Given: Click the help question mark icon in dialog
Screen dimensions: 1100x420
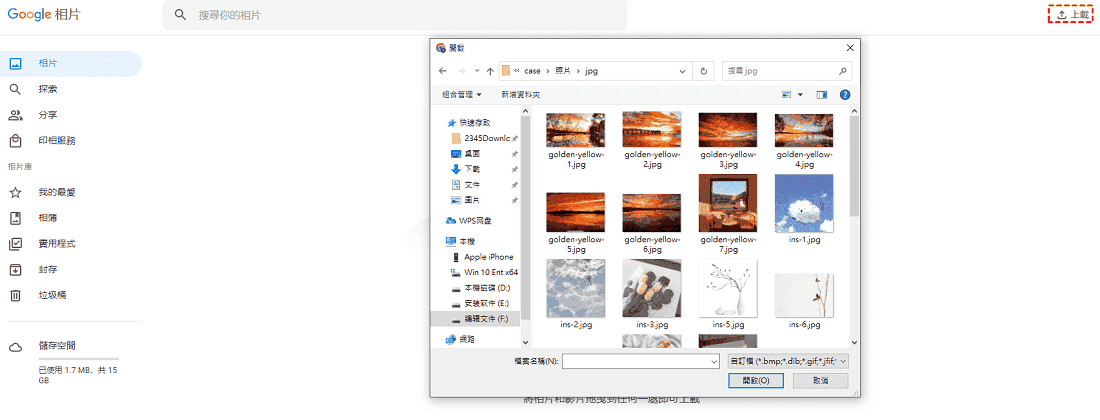Looking at the screenshot, I should pos(845,95).
